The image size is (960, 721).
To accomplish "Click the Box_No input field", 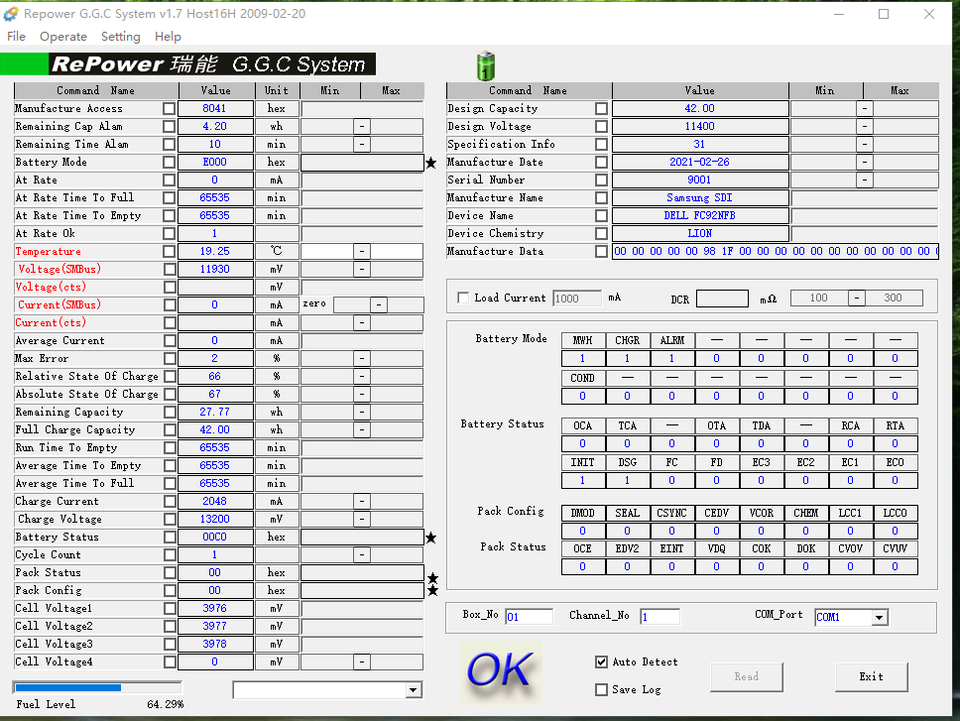I will pyautogui.click(x=528, y=617).
